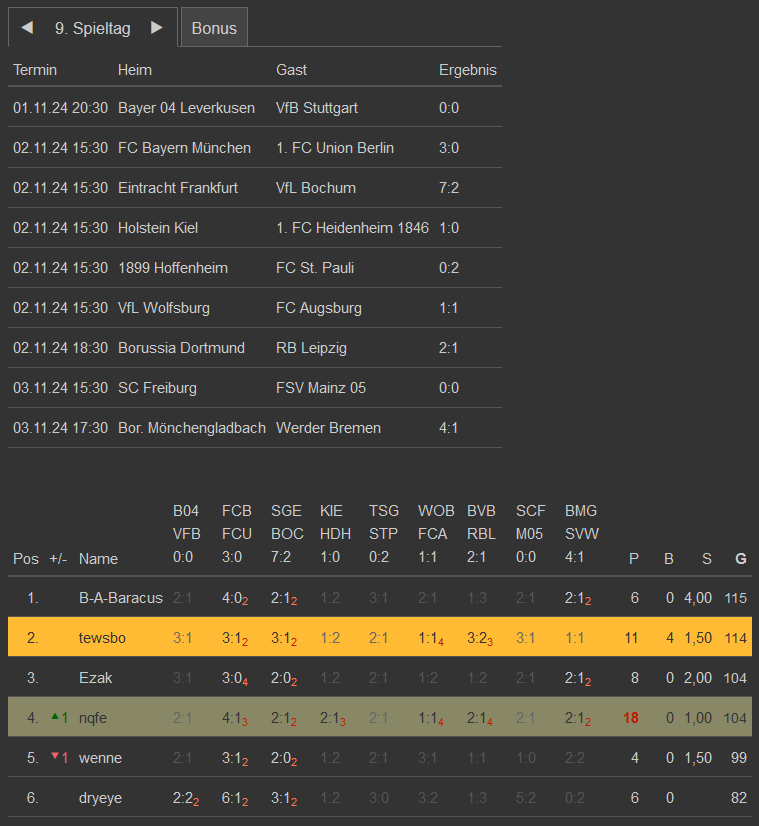Click player name Ezak
The width and height of the screenshot is (759, 826).
tap(96, 678)
